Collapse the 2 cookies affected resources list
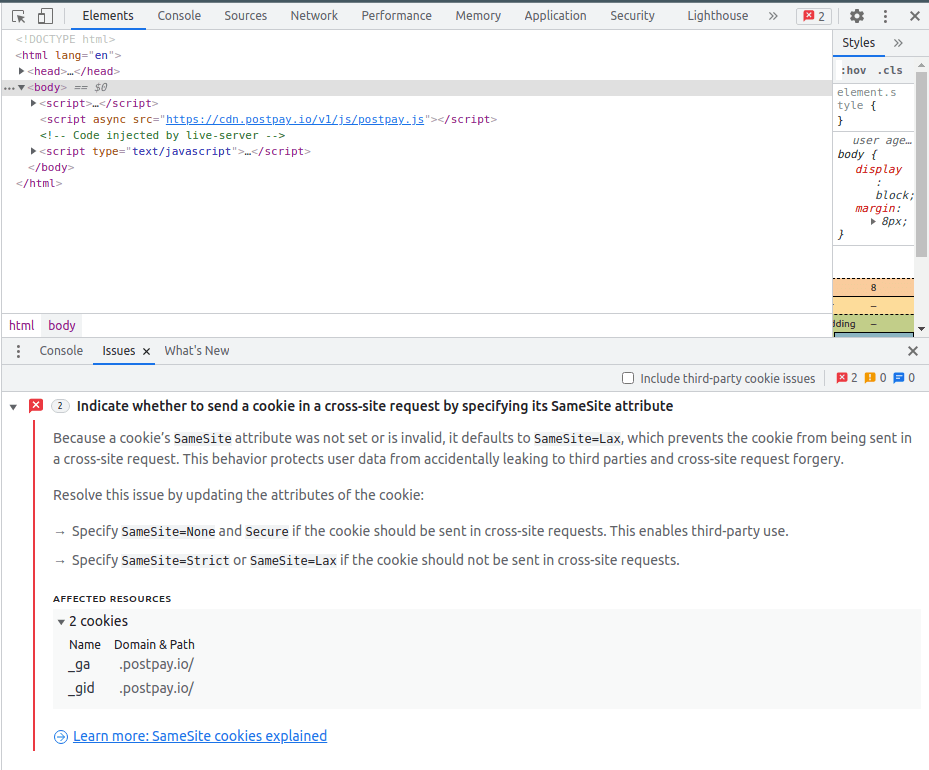This screenshot has width=929, height=770. [61, 622]
